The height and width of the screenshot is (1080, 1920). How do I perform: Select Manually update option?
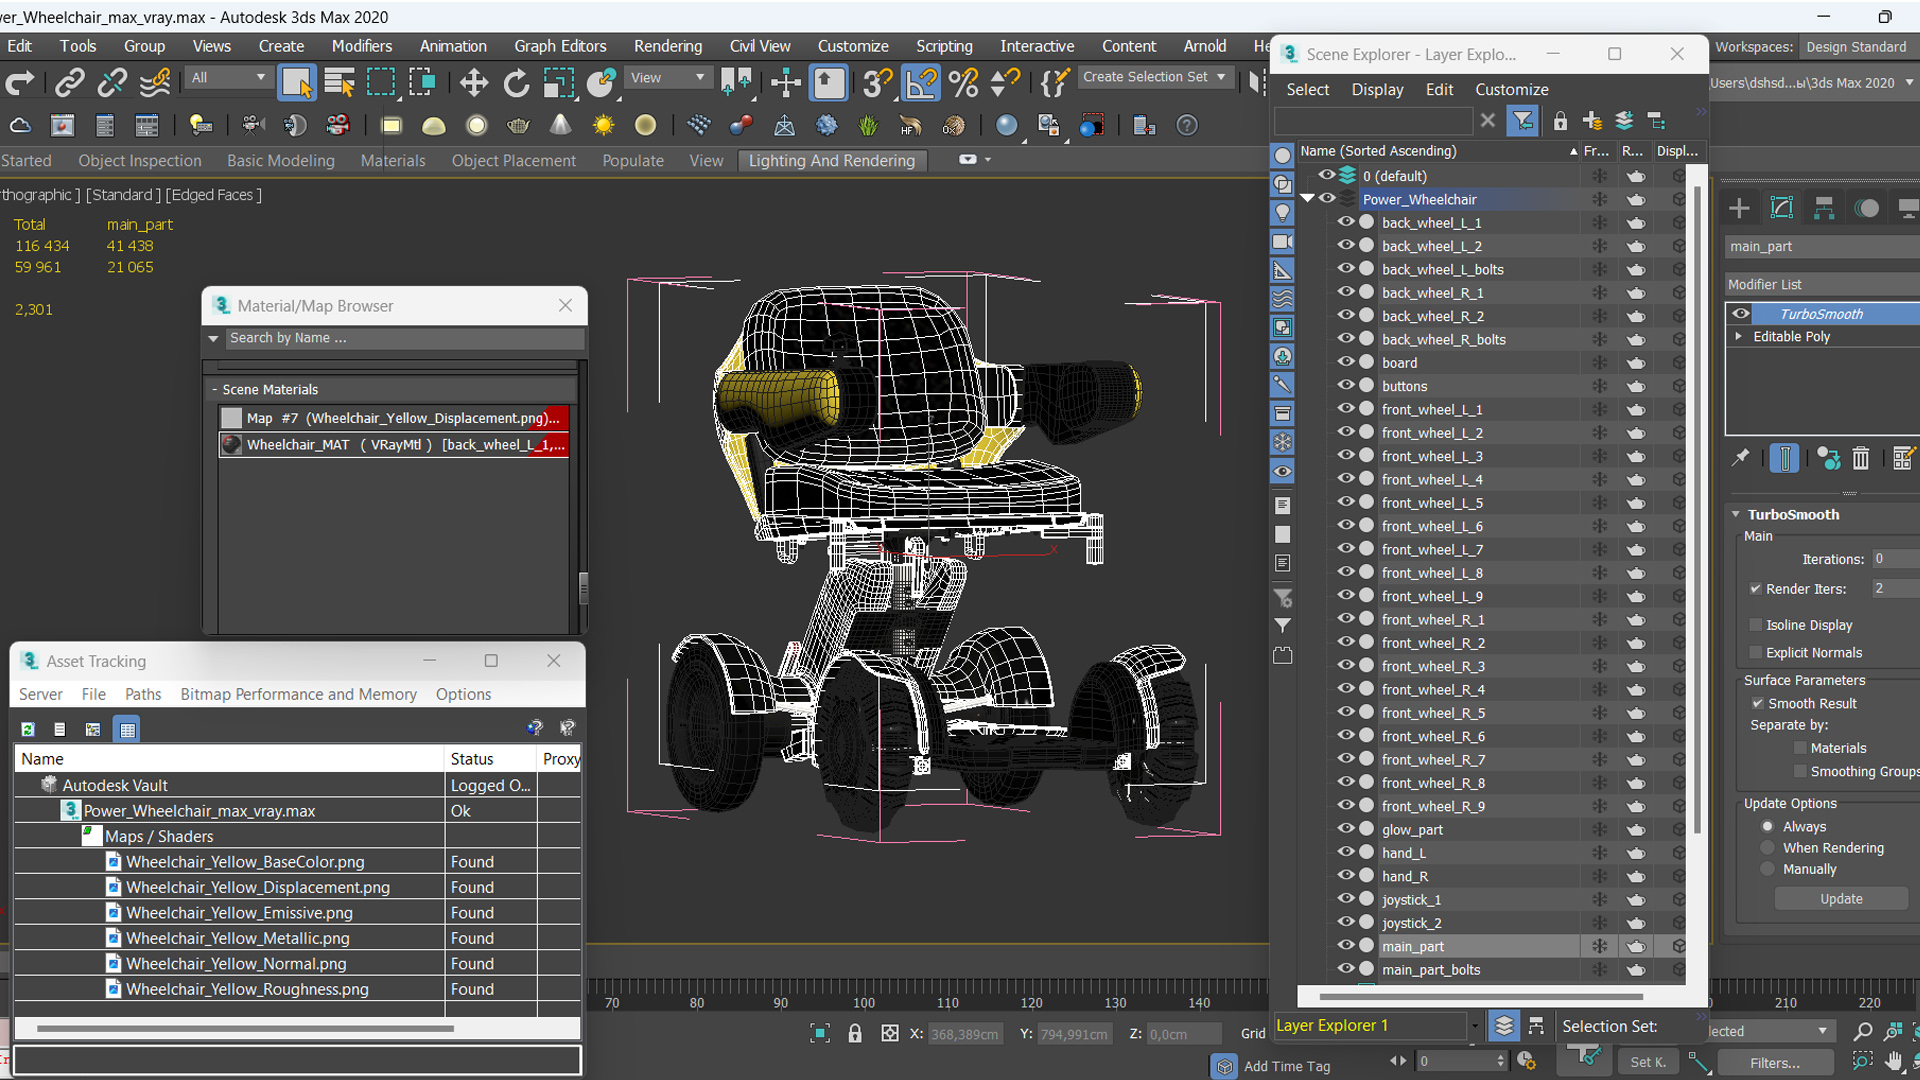pyautogui.click(x=1768, y=870)
